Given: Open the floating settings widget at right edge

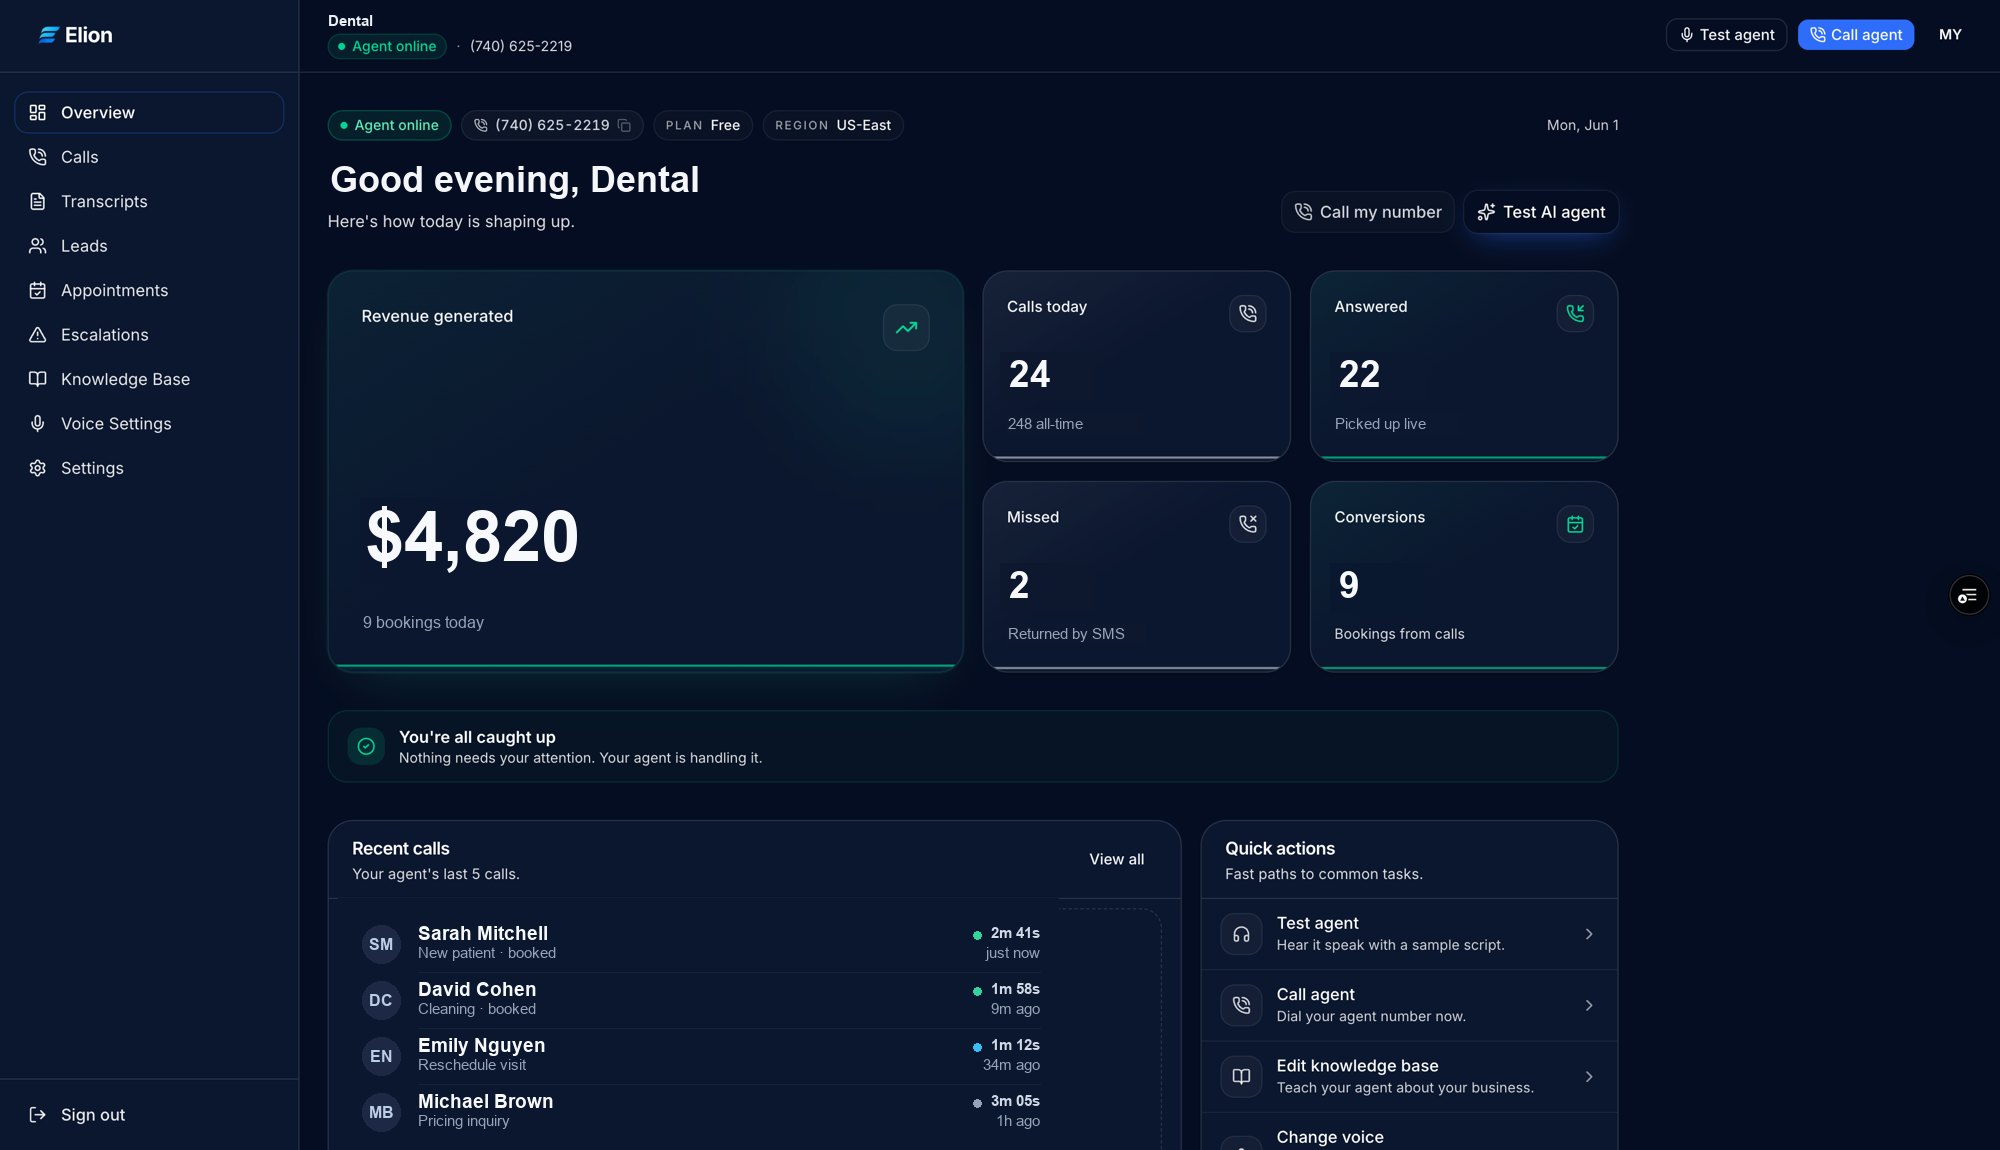Looking at the screenshot, I should coord(1968,596).
